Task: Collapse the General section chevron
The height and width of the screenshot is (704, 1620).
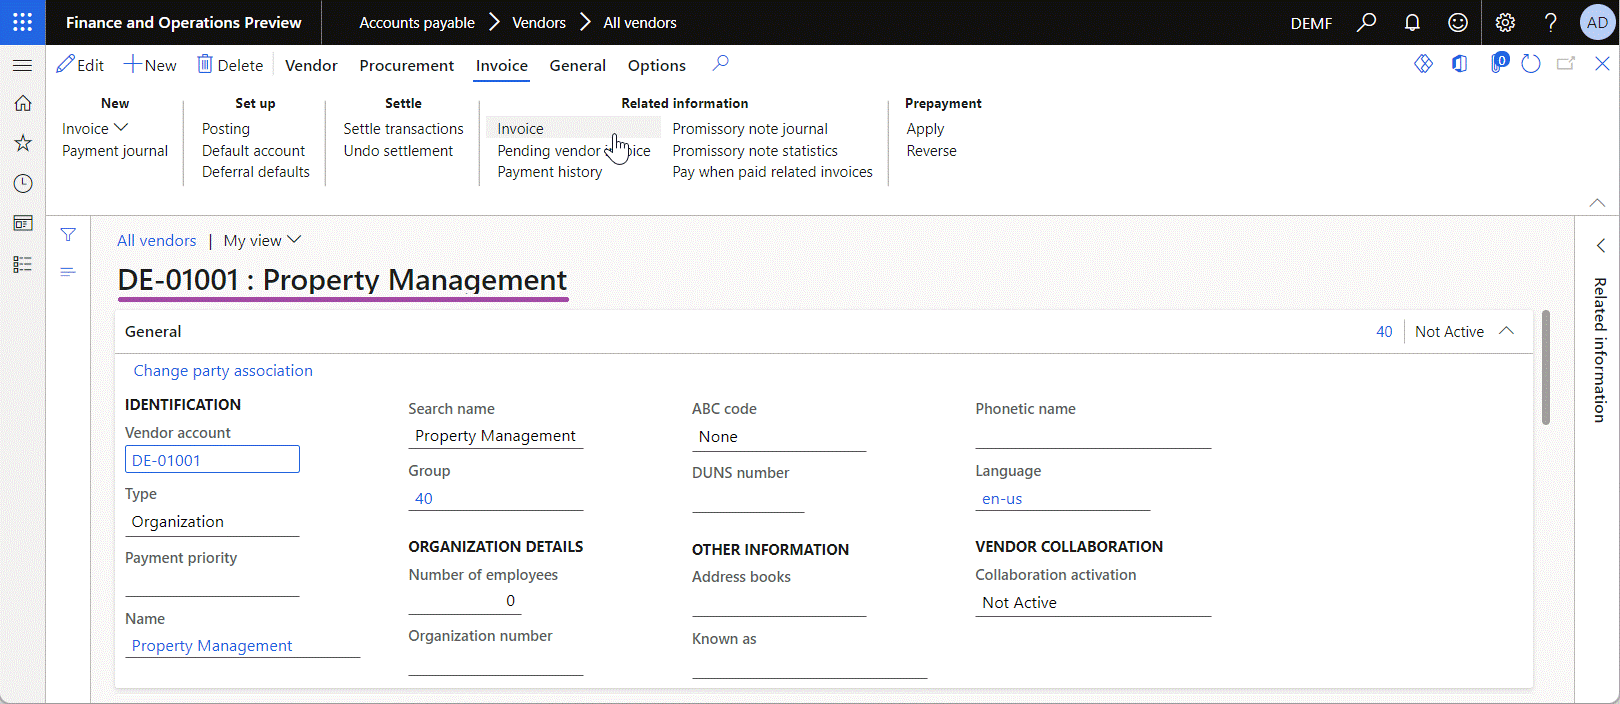Action: (x=1507, y=331)
